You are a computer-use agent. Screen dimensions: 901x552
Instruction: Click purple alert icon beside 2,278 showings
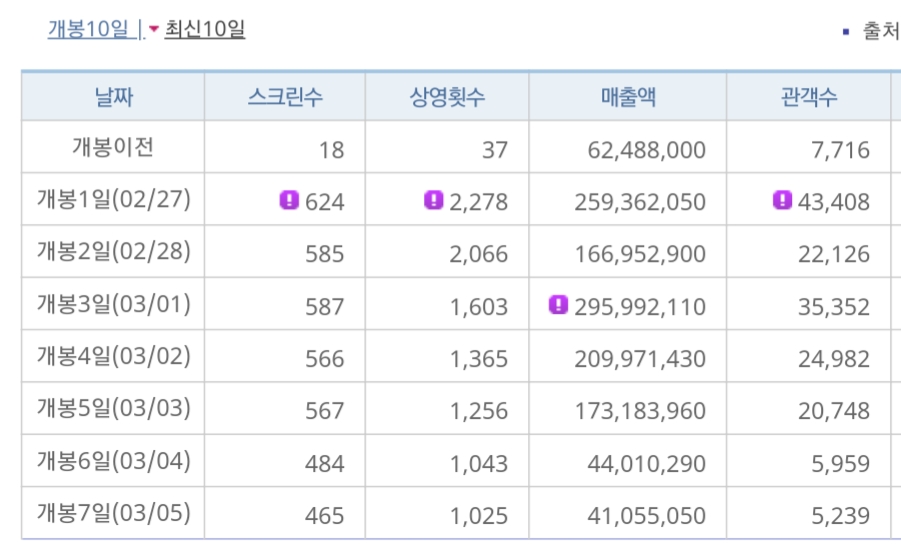pyautogui.click(x=433, y=201)
